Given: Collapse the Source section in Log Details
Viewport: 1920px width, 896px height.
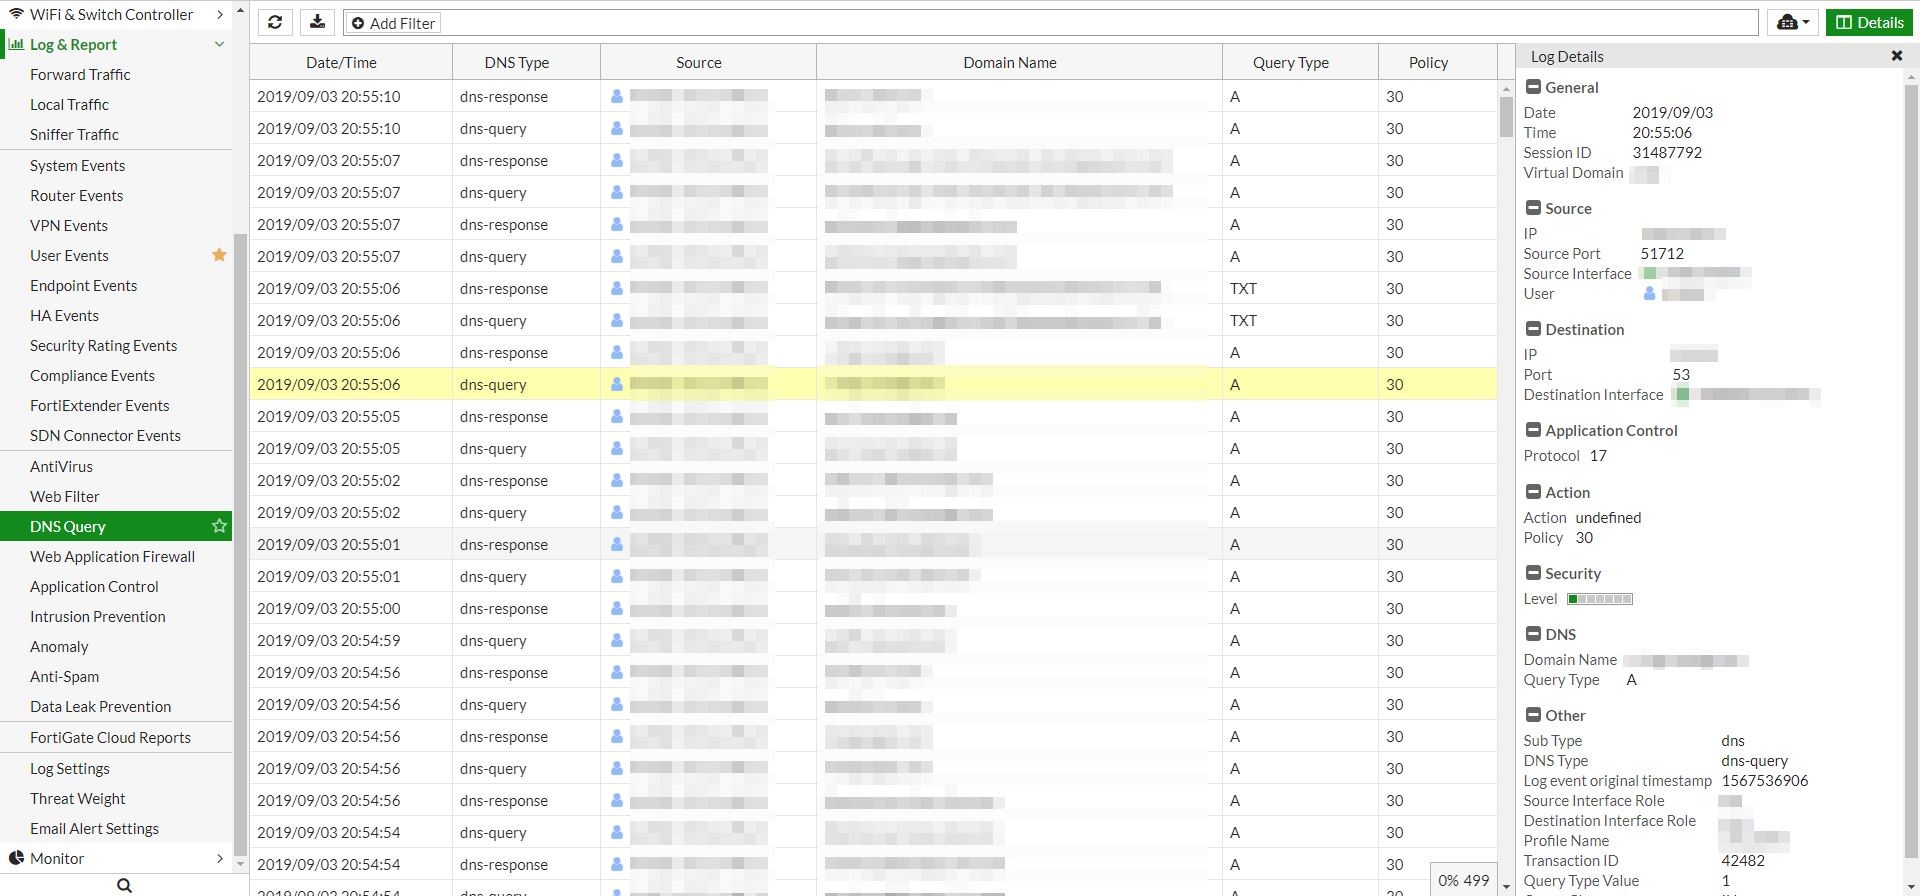Looking at the screenshot, I should tap(1533, 208).
